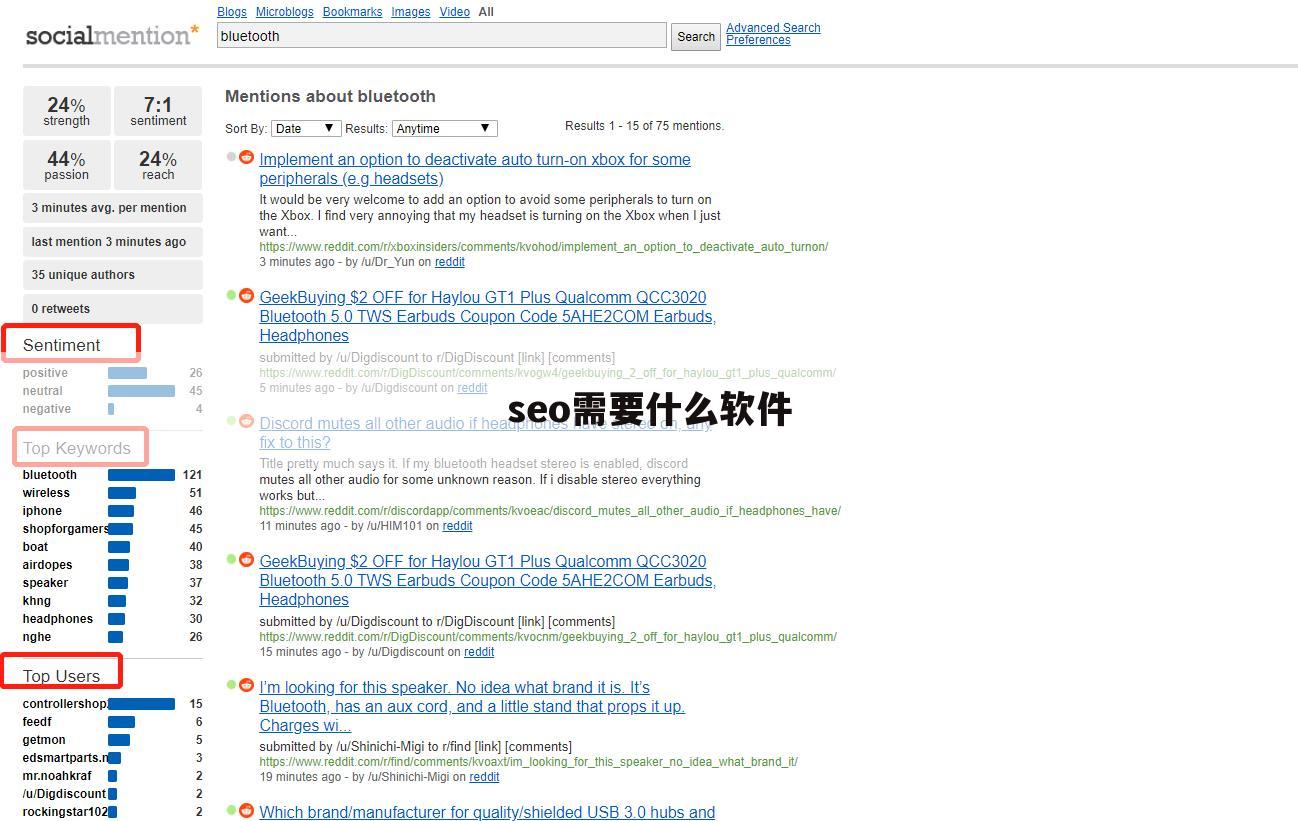Screen dimensions: 1298x821
Task: Switch to the Video tab
Action: pyautogui.click(x=454, y=12)
